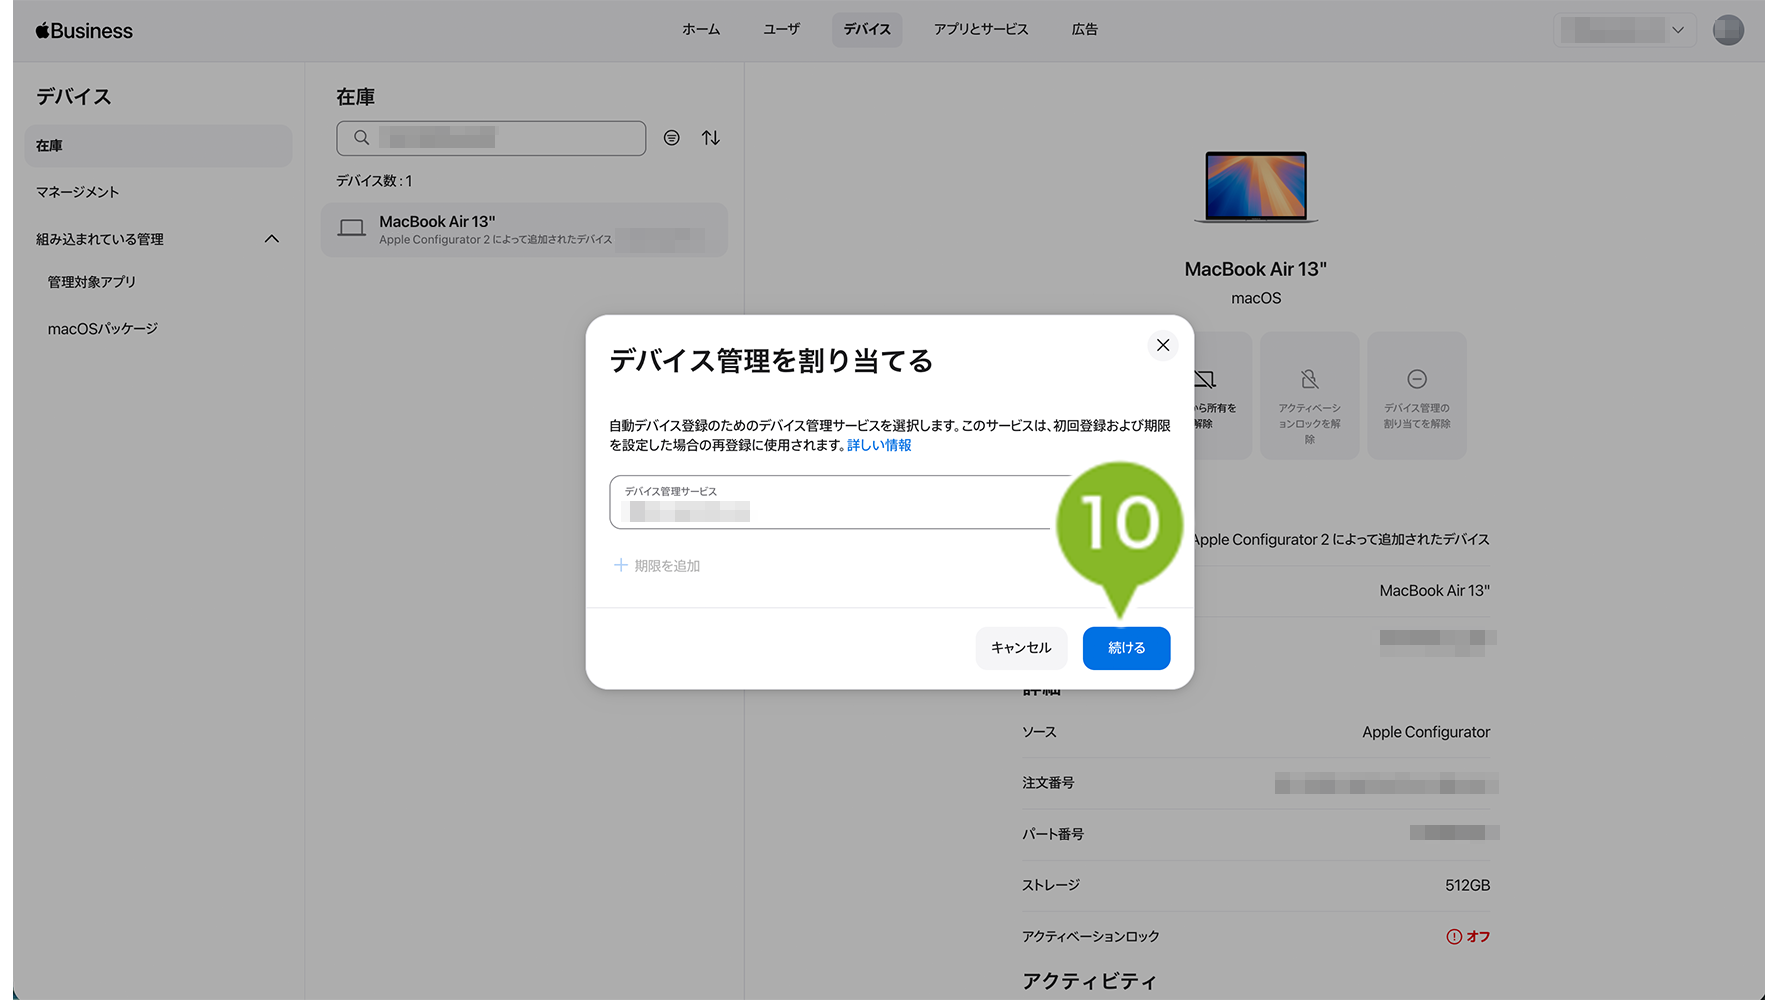Switch to the ユーザ tab
The height and width of the screenshot is (1000, 1778).
click(781, 30)
